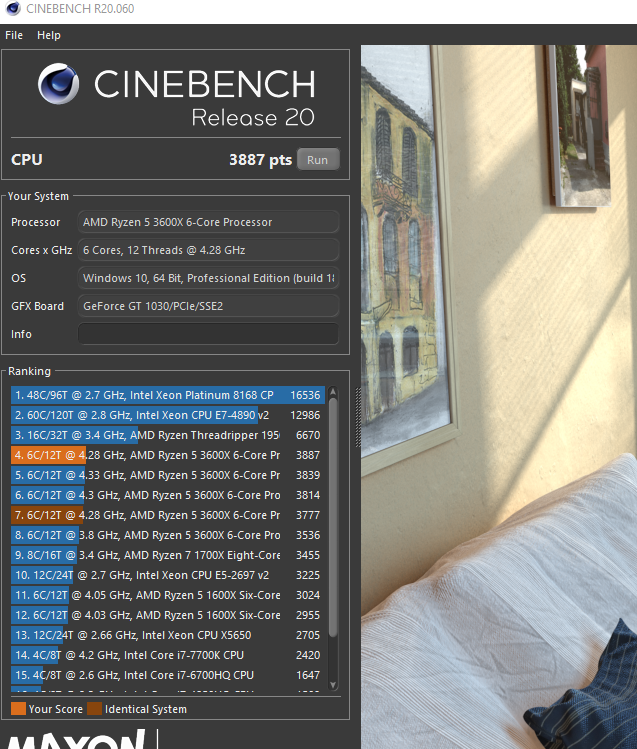Click the rendered room scene preview

tap(499, 397)
